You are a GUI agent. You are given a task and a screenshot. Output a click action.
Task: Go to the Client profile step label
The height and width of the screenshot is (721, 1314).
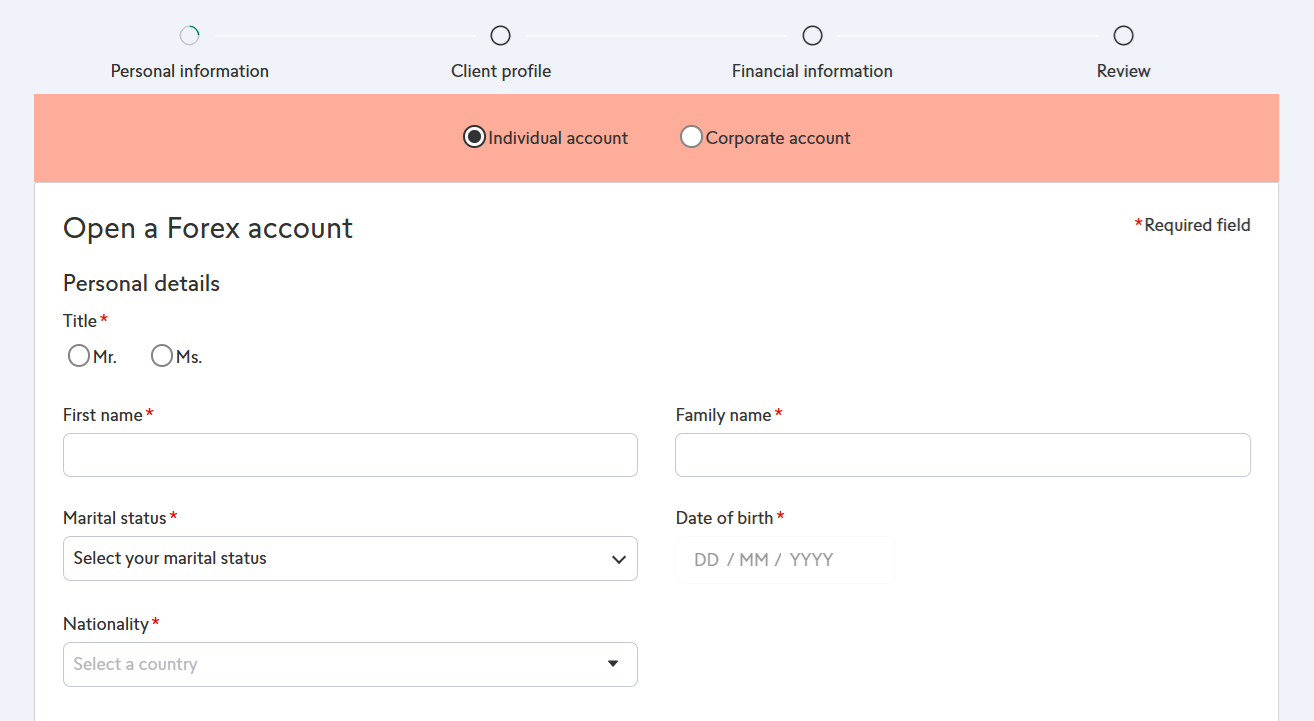501,71
